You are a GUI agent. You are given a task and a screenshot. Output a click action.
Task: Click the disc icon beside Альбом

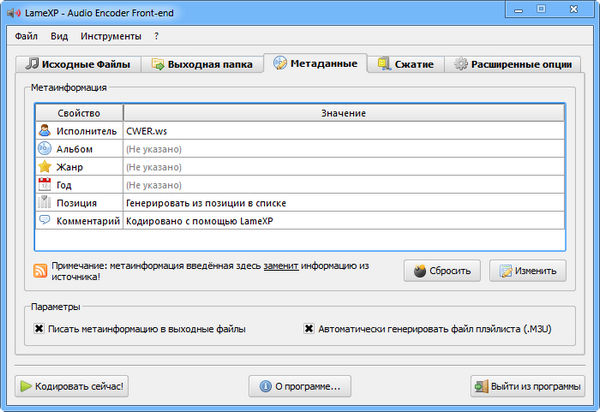[44, 148]
